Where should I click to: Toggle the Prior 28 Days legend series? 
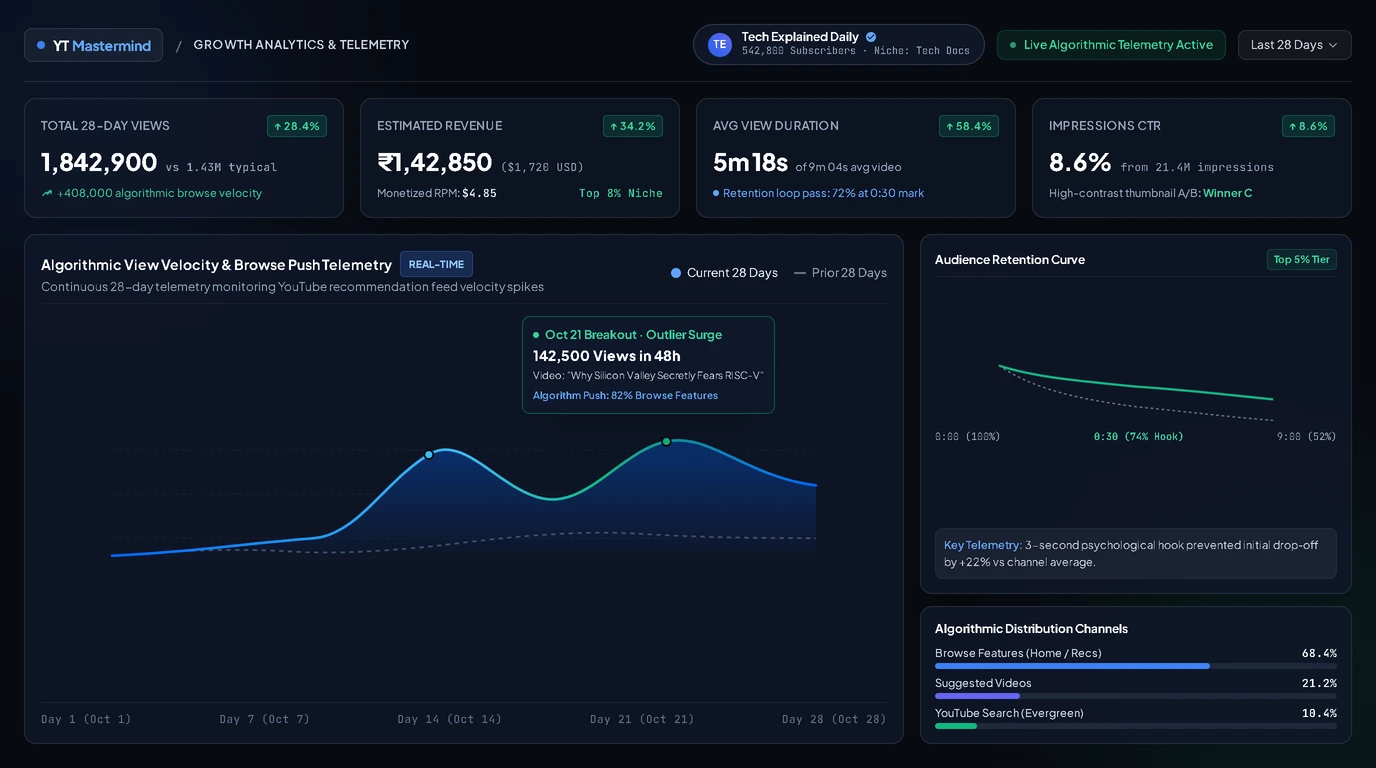(840, 272)
